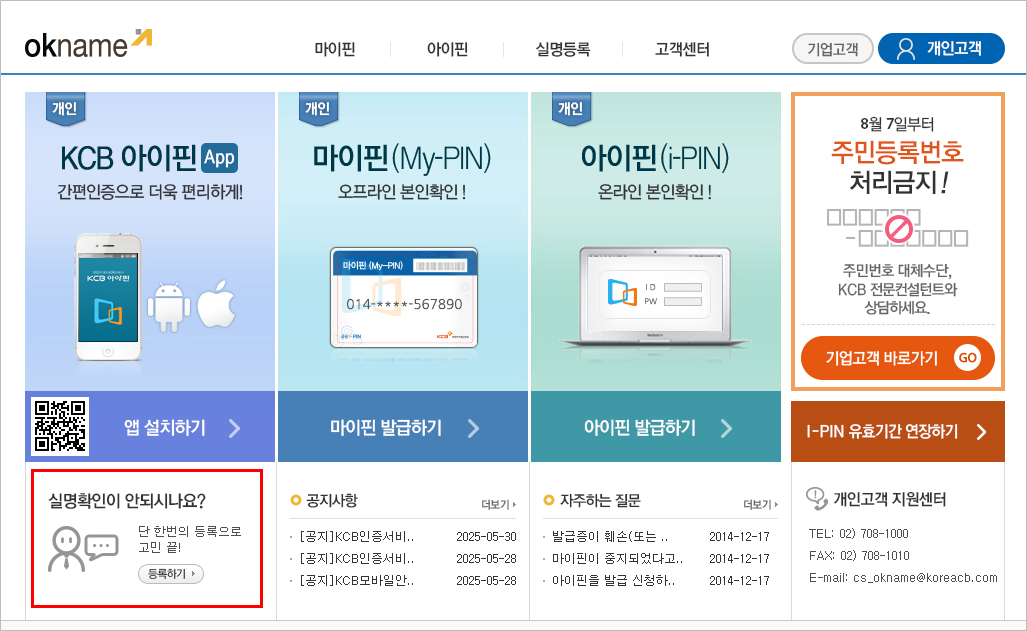Click the 기업고객 바로가기 button

coord(898,358)
